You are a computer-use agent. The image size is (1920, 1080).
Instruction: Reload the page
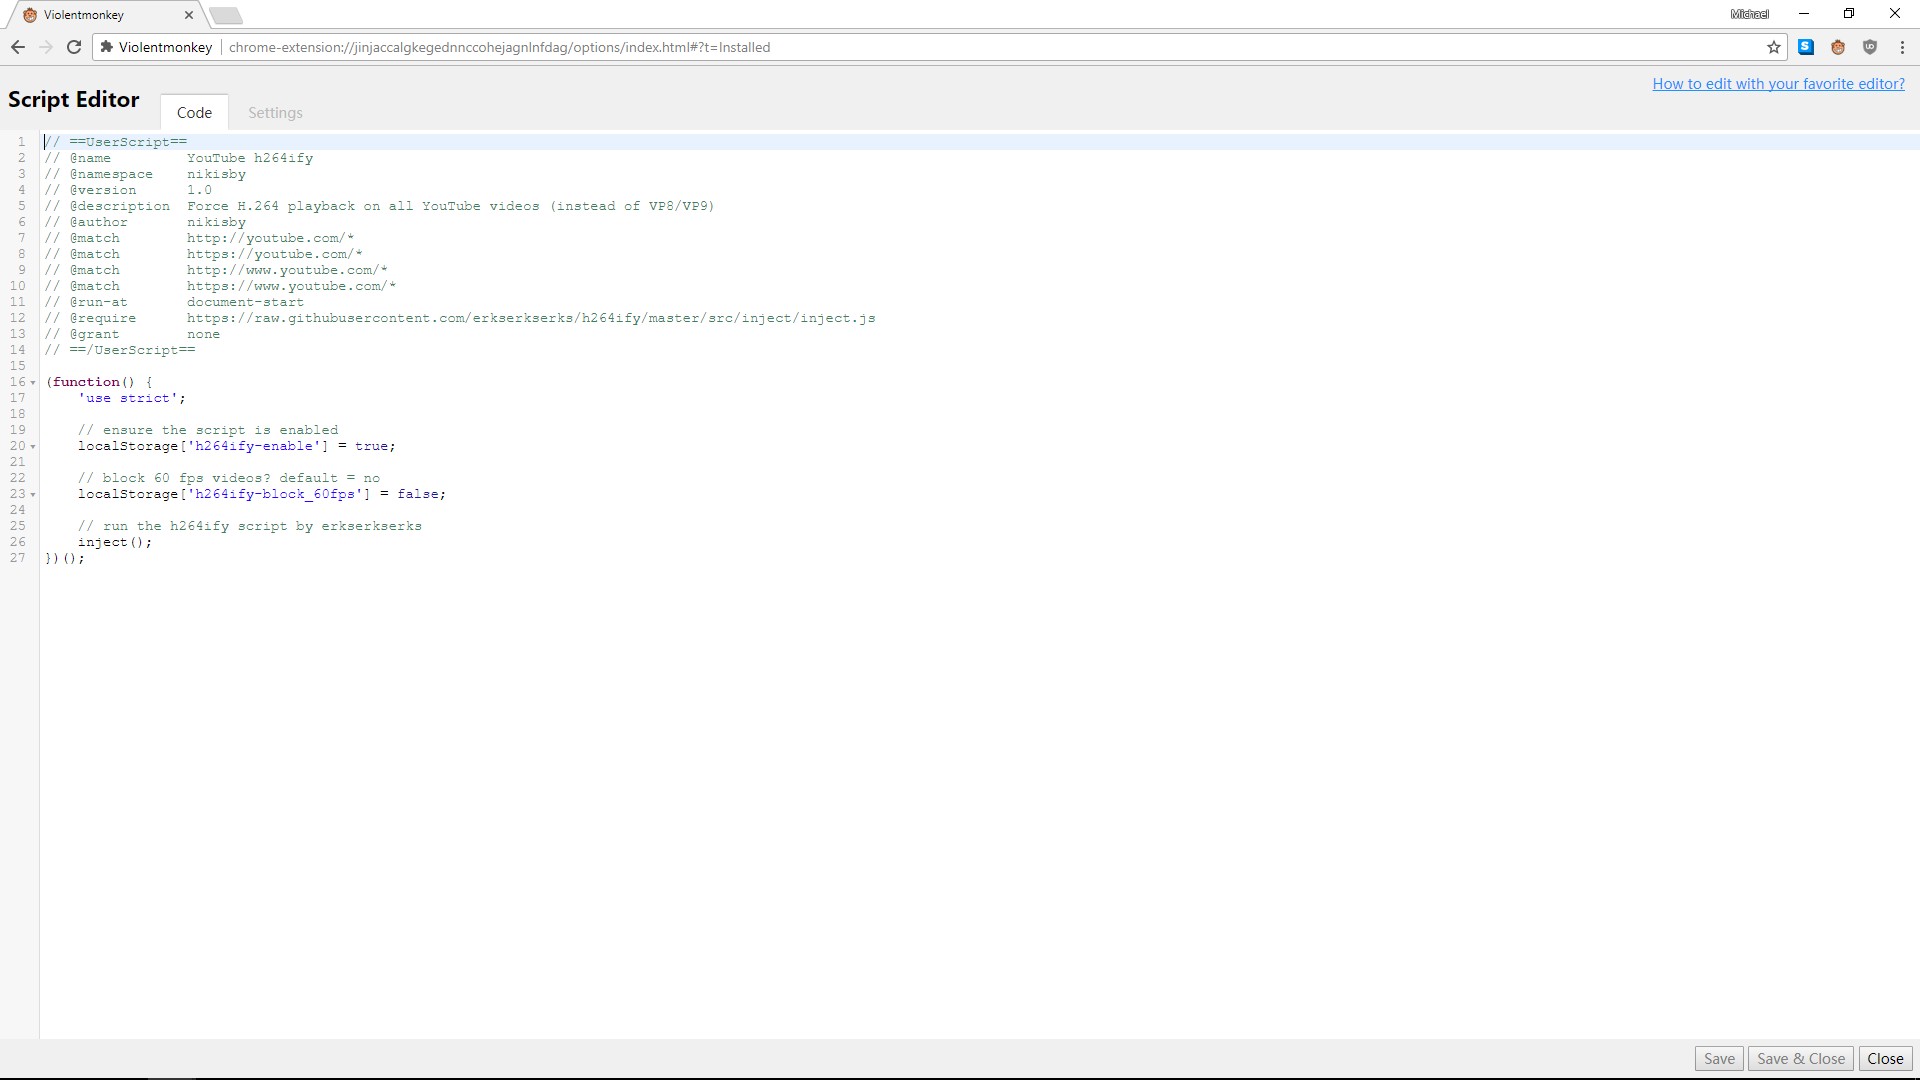[74, 47]
